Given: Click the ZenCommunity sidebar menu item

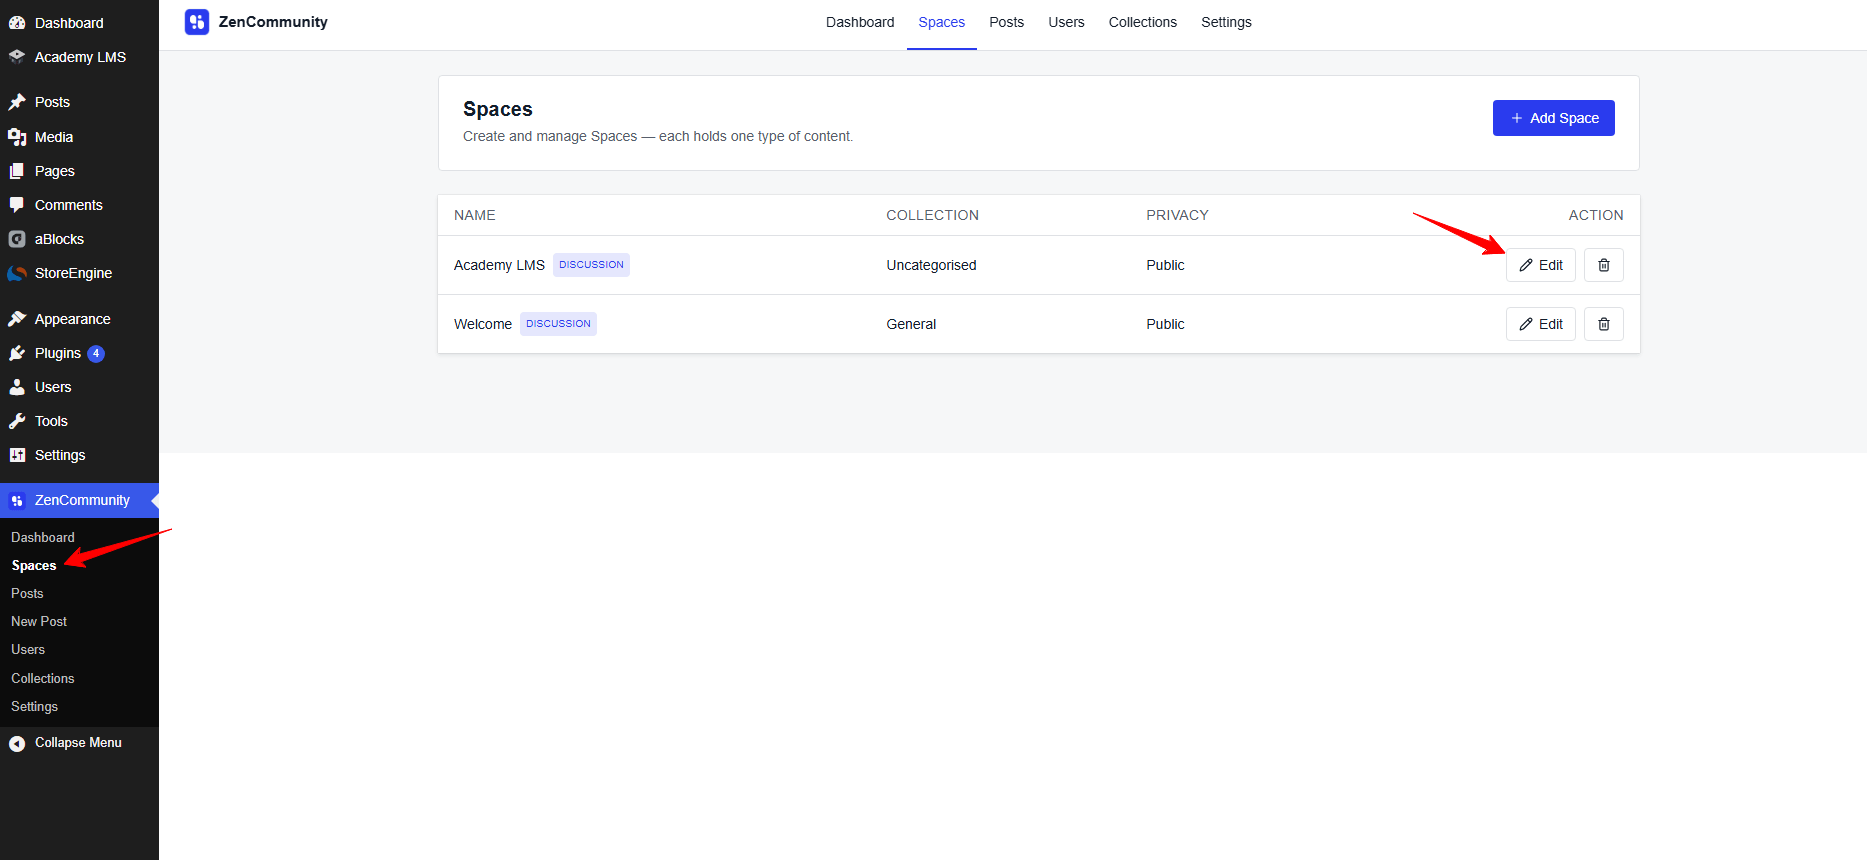Looking at the screenshot, I should pos(79,500).
